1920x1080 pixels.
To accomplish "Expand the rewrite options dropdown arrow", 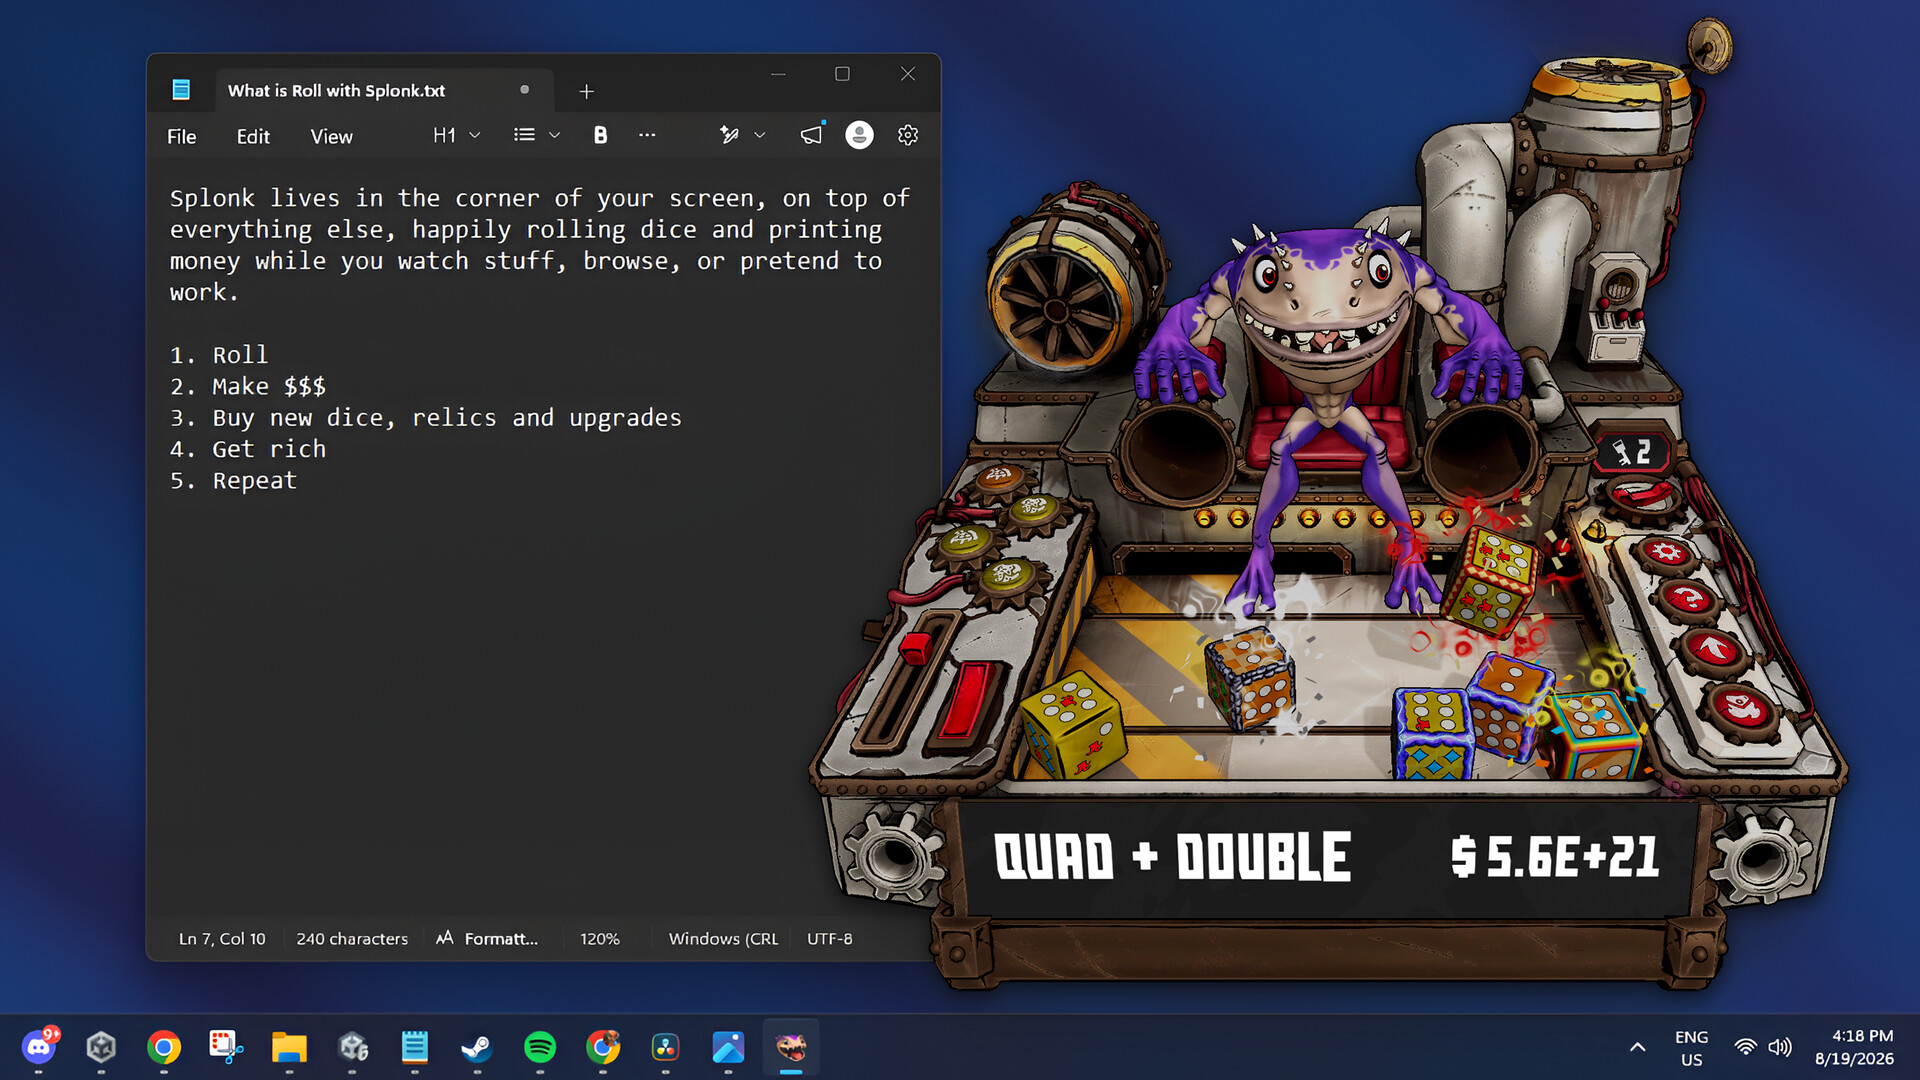I will [x=760, y=135].
